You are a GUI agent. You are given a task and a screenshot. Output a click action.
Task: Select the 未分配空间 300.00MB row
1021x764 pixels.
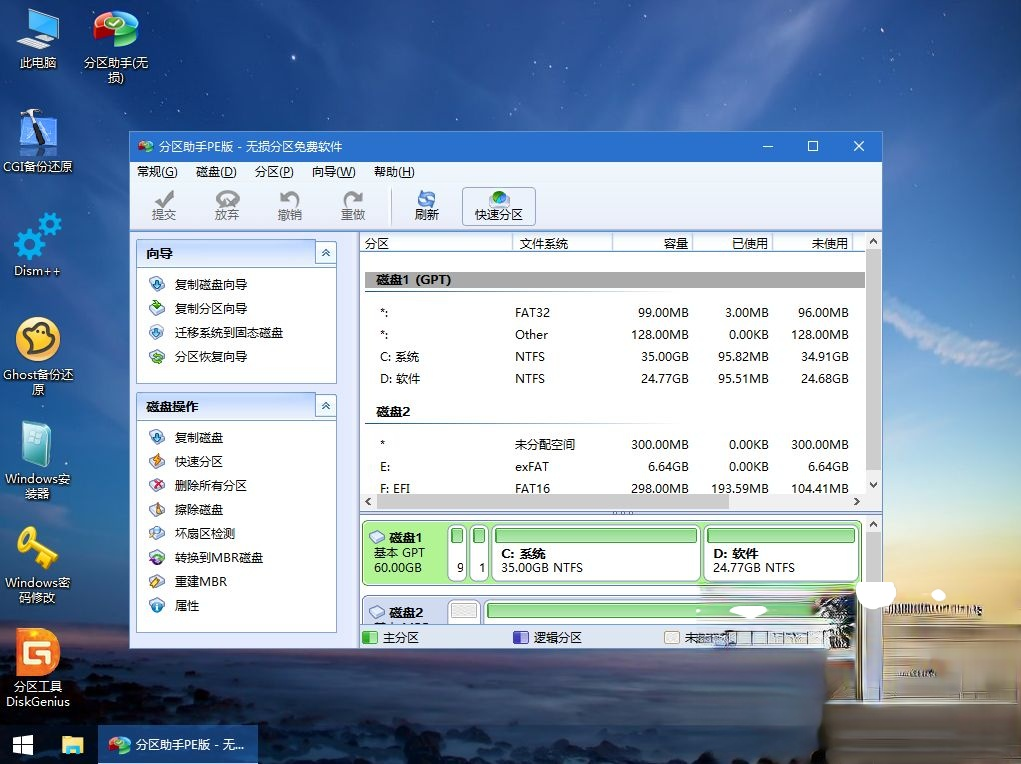click(x=614, y=445)
